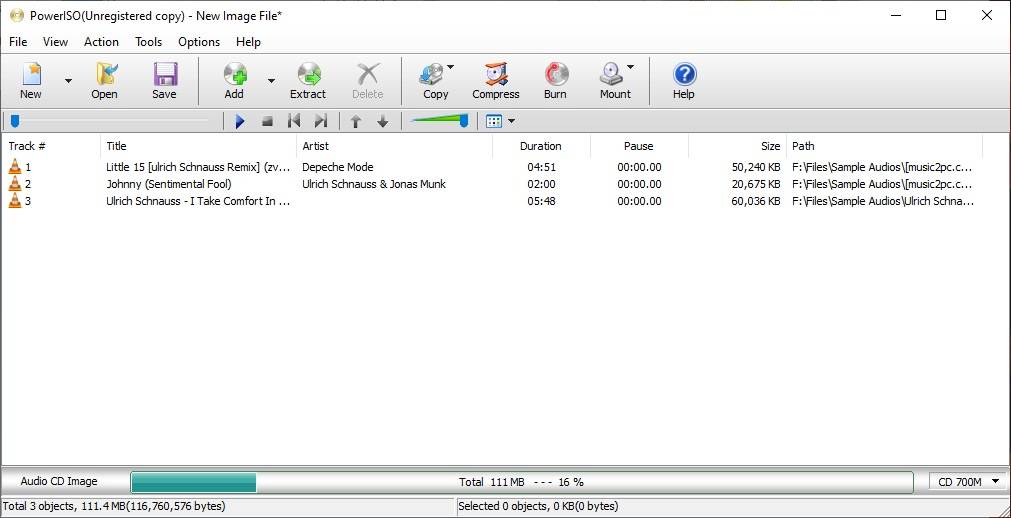
Task: Play the selected audio track
Action: pos(240,121)
